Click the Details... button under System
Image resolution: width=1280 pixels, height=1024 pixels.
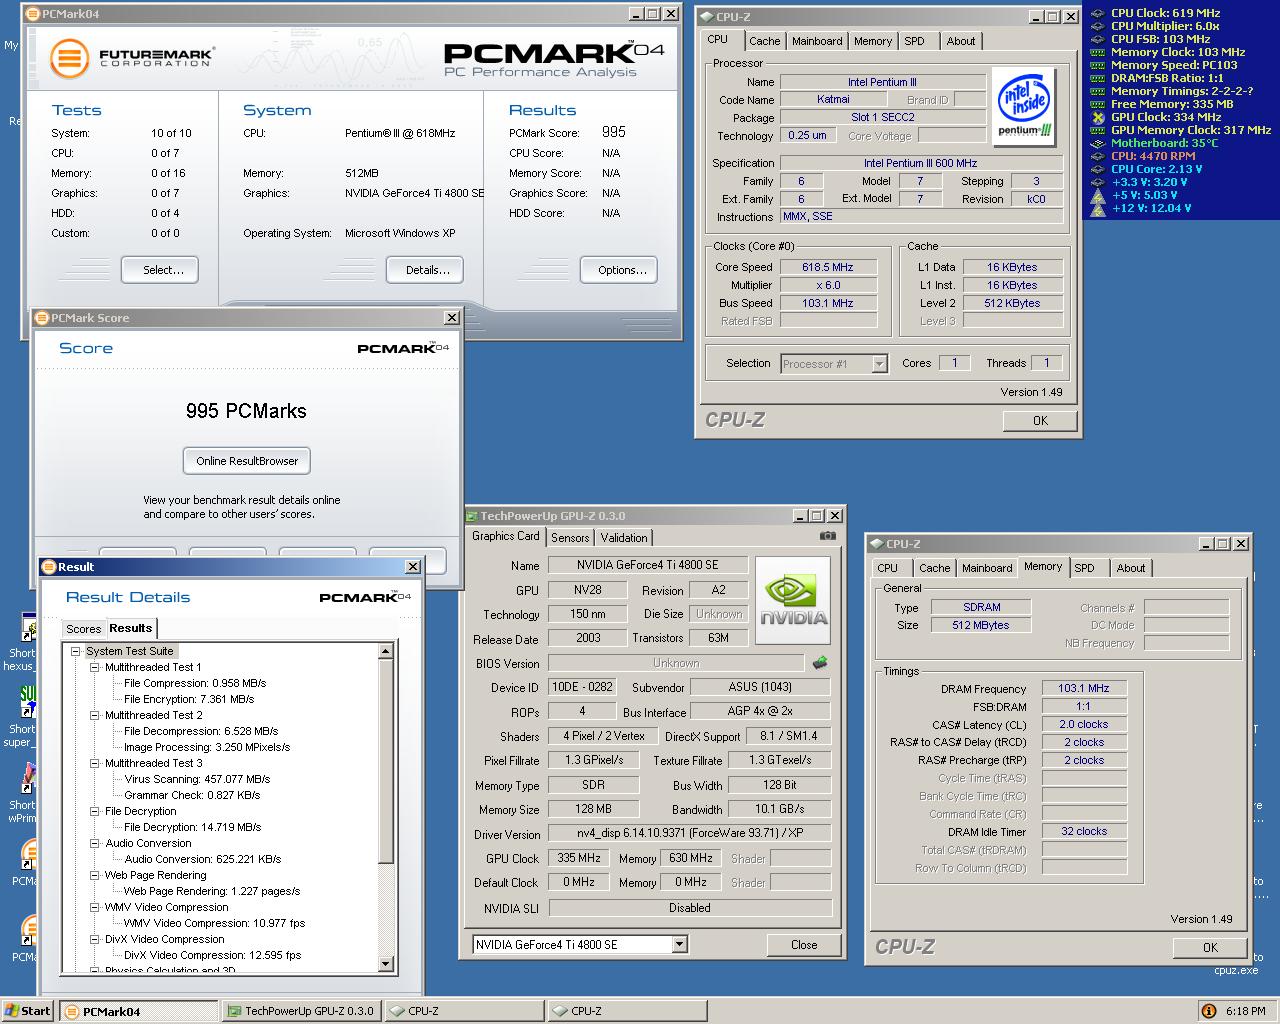tap(427, 270)
